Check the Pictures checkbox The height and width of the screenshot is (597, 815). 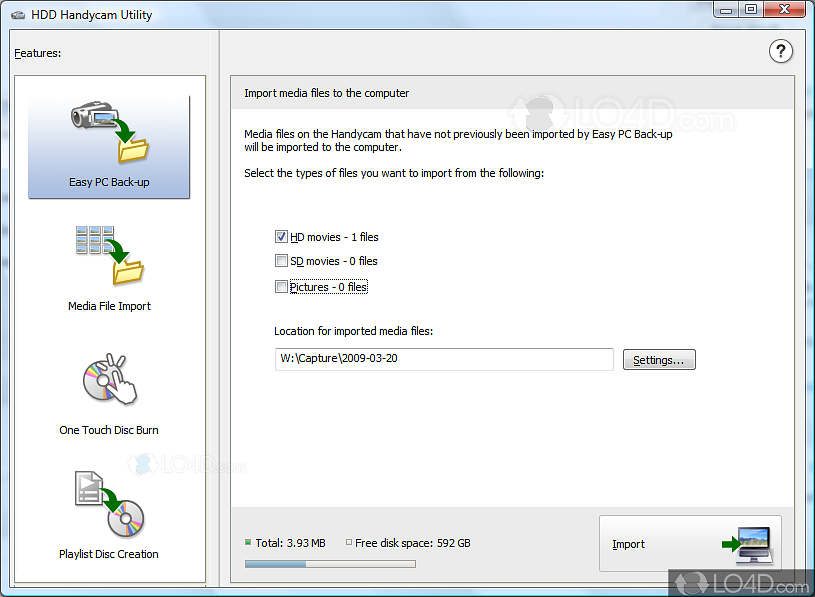tap(281, 287)
